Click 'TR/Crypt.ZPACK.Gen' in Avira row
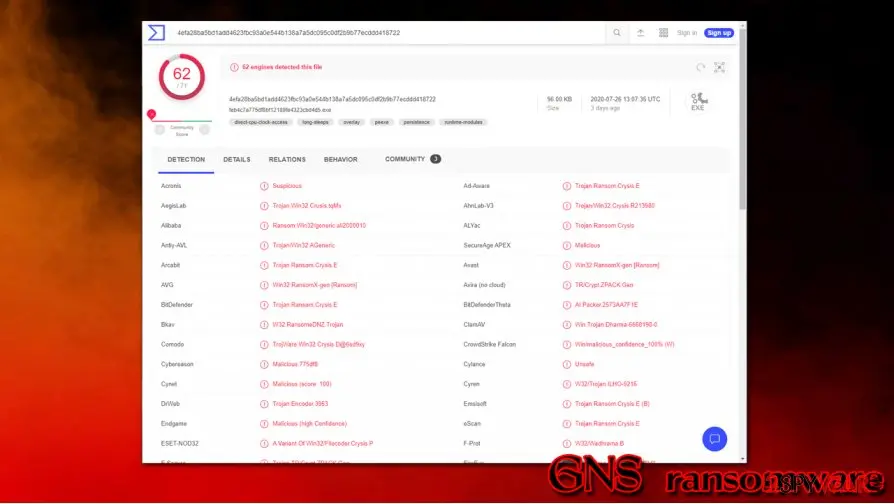 pyautogui.click(x=604, y=285)
